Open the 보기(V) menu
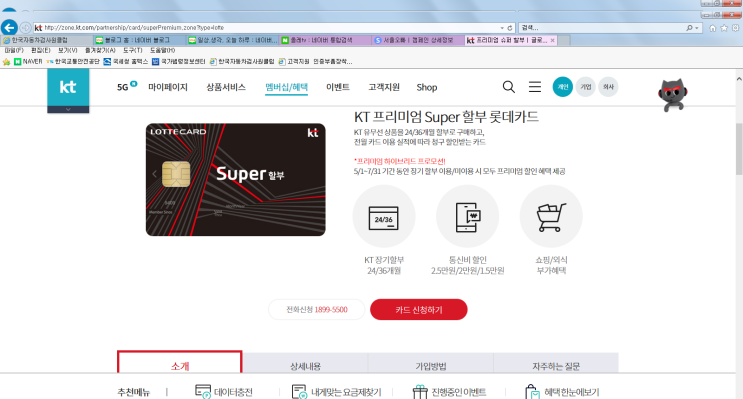 coord(68,50)
